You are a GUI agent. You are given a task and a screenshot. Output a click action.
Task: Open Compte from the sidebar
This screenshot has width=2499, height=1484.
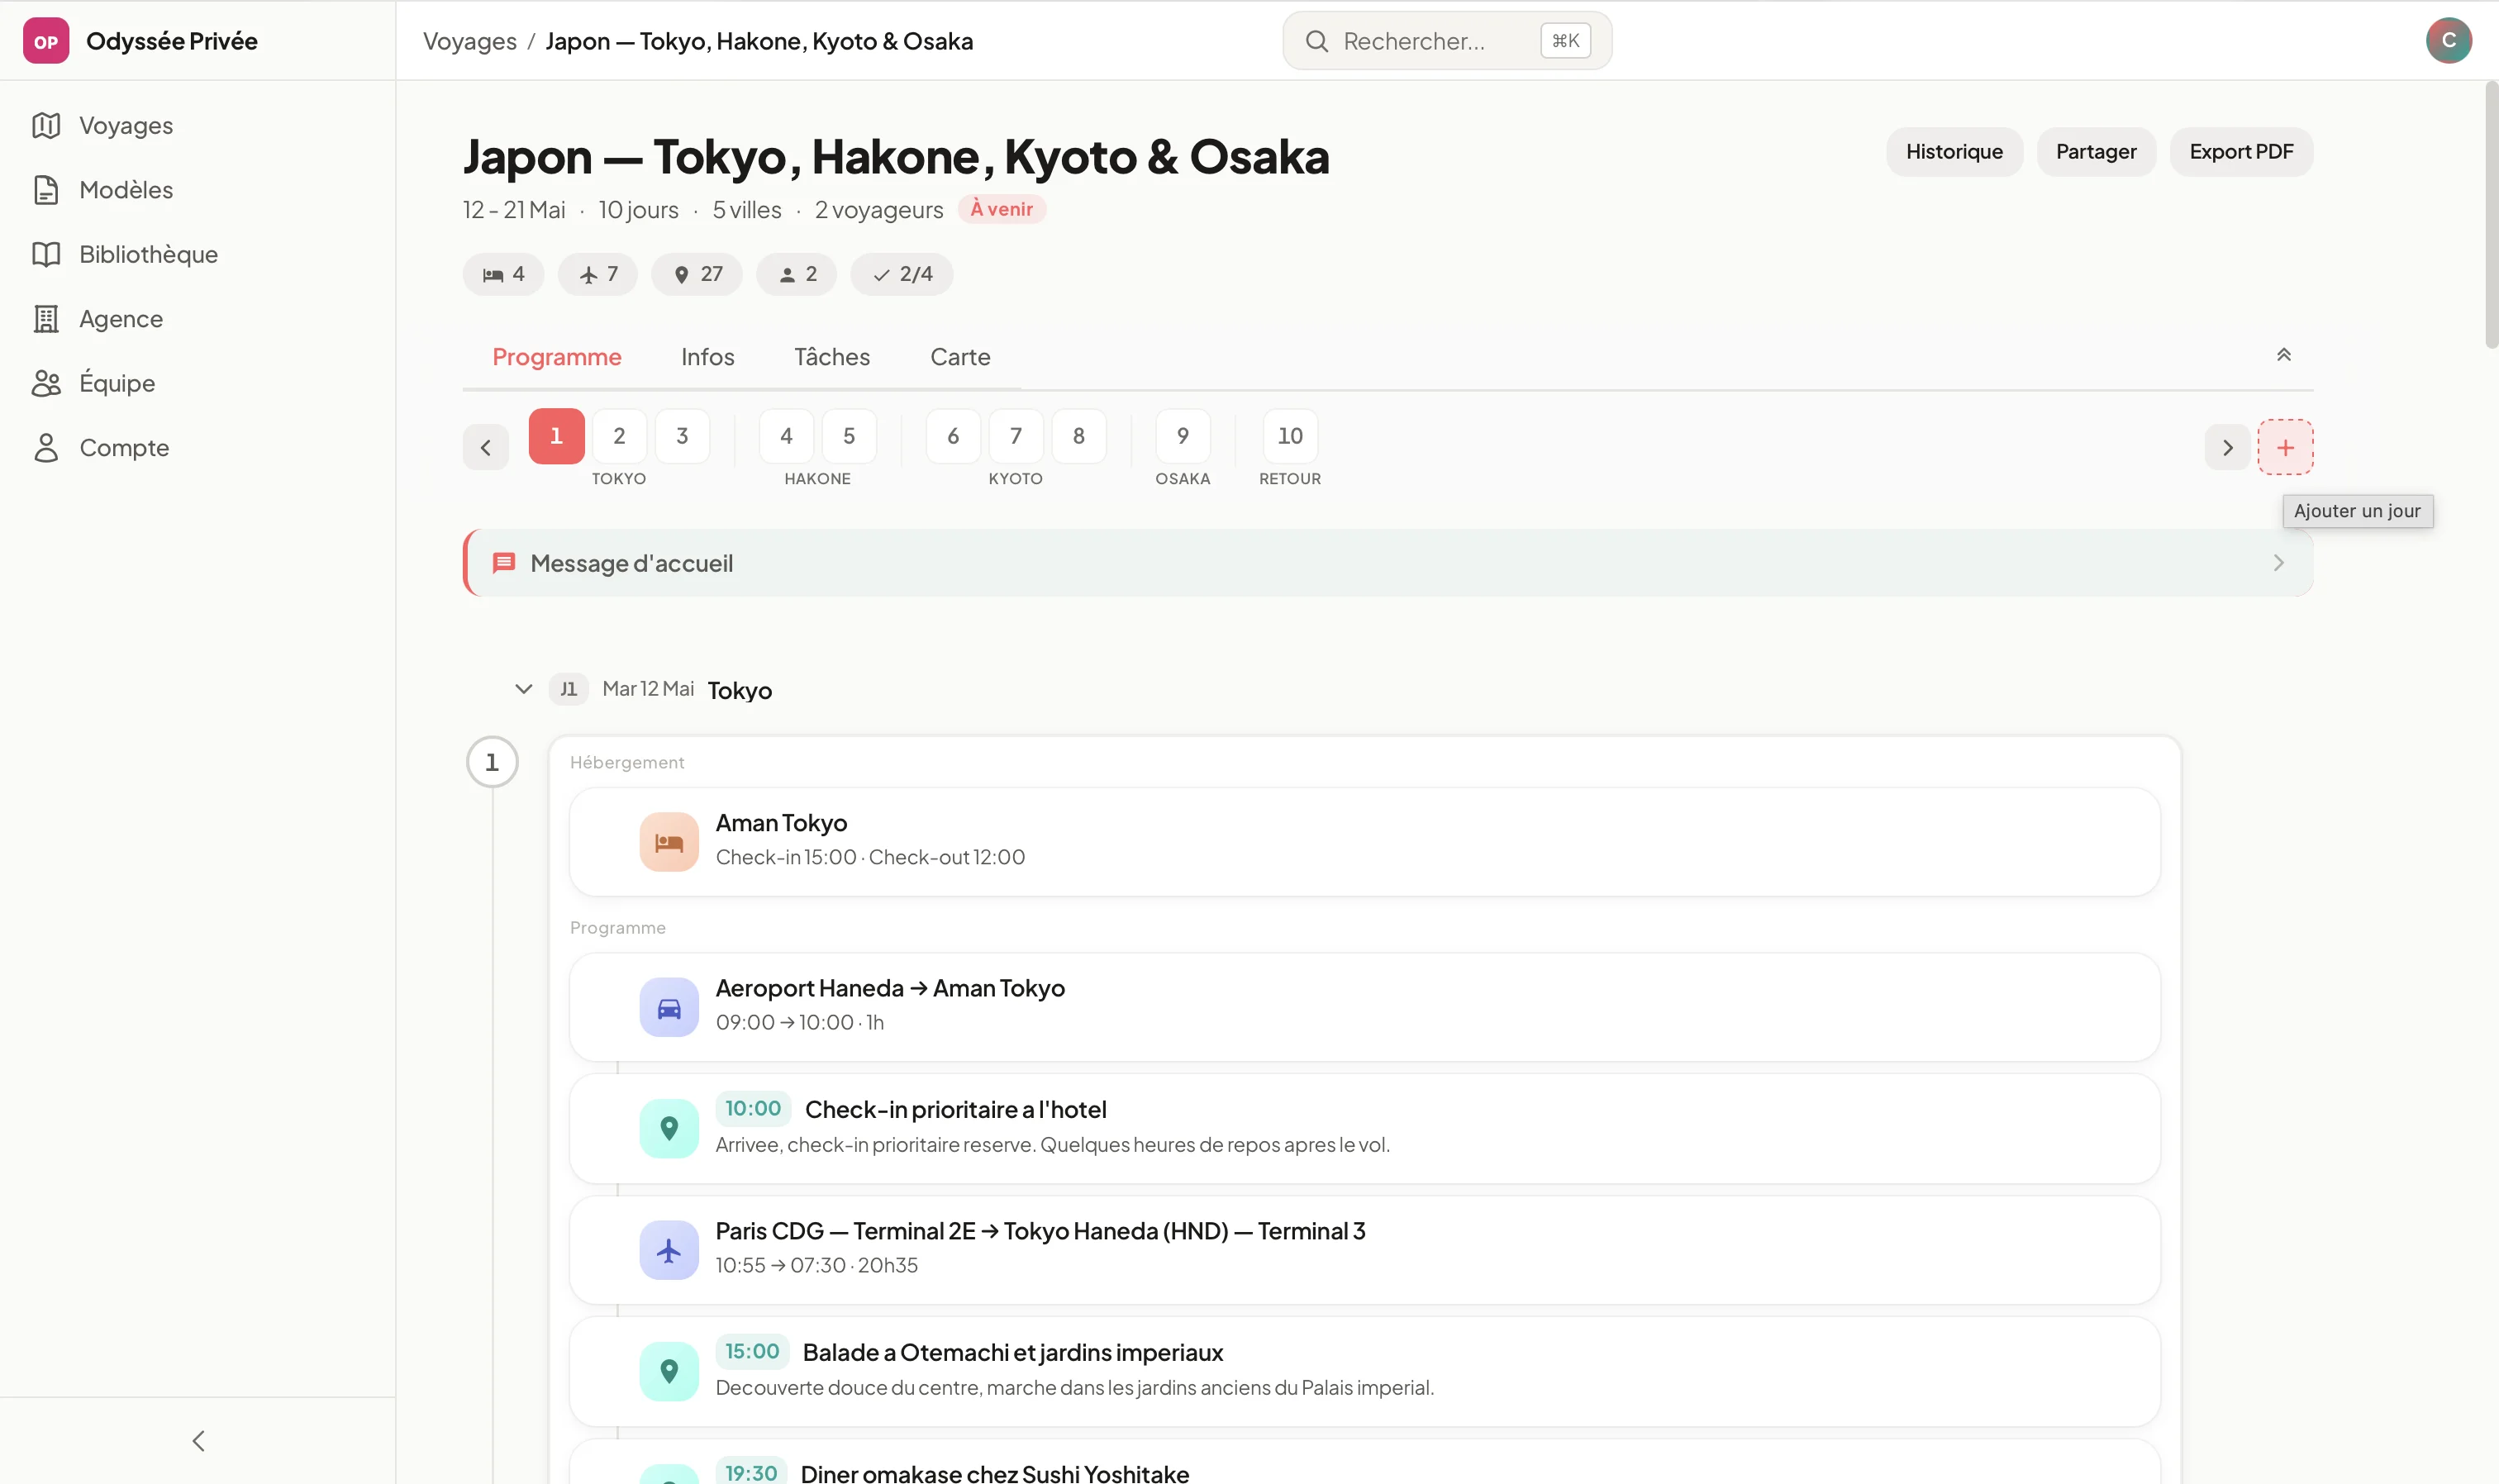(x=124, y=447)
